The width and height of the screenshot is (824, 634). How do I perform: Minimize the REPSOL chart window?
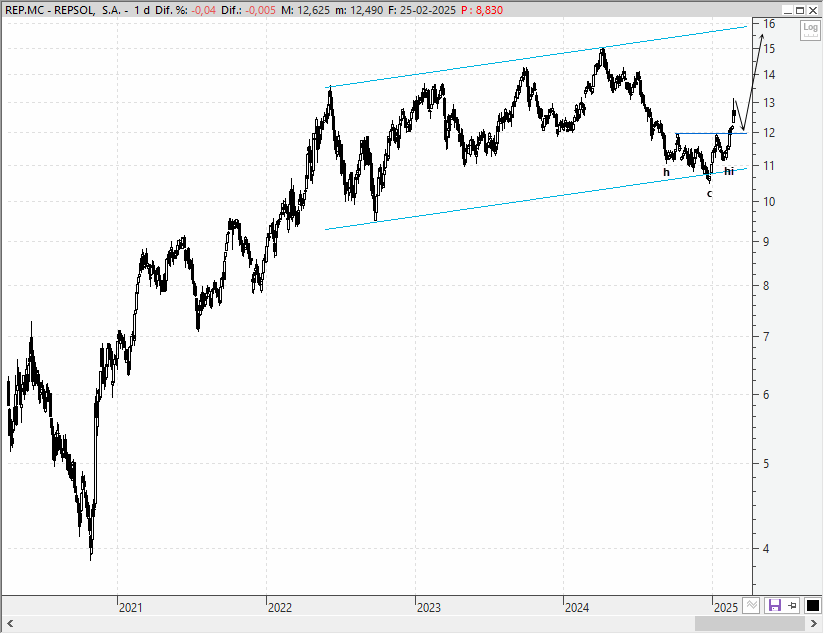787,11
